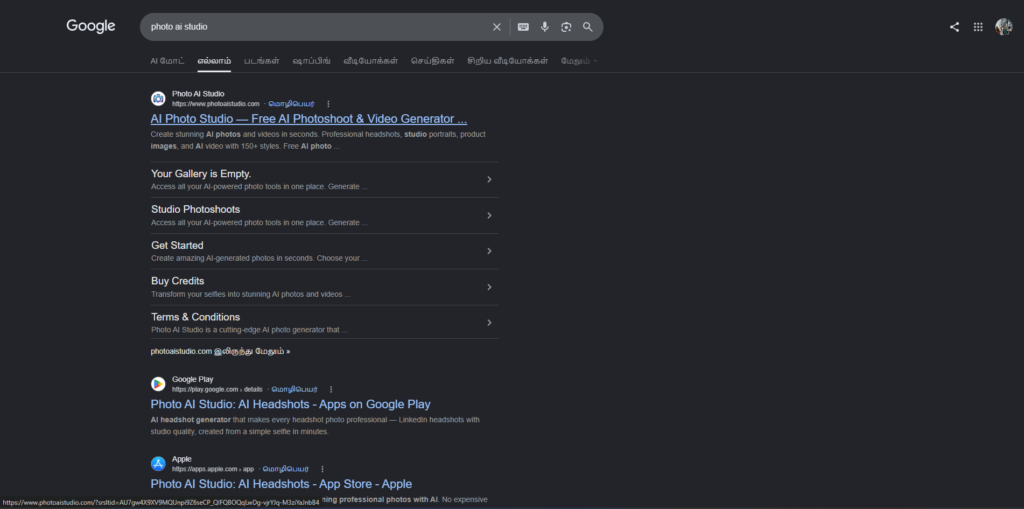Clear the search box with the X icon
This screenshot has width=1024, height=509.
tap(496, 27)
